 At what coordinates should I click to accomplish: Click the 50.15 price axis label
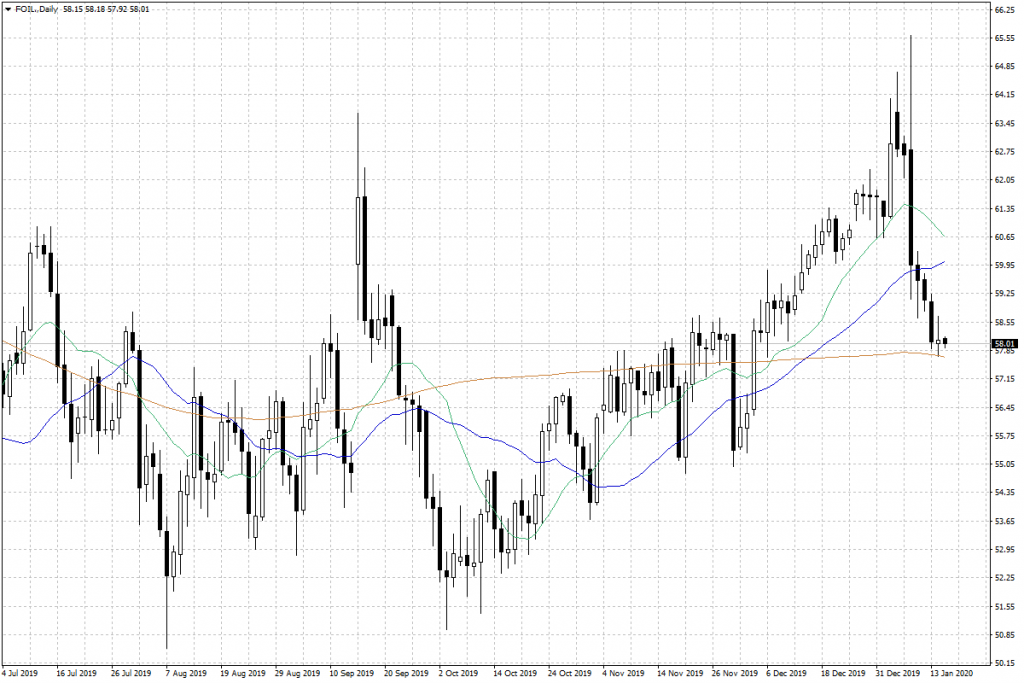click(x=1004, y=663)
